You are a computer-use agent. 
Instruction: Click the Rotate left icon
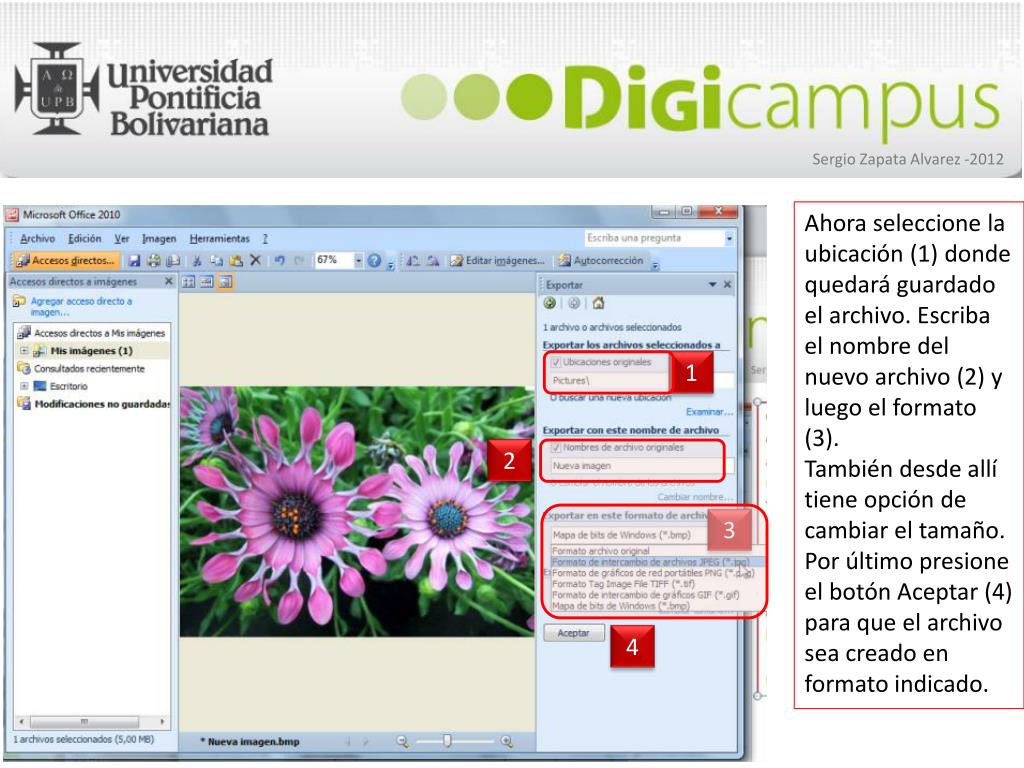413,261
